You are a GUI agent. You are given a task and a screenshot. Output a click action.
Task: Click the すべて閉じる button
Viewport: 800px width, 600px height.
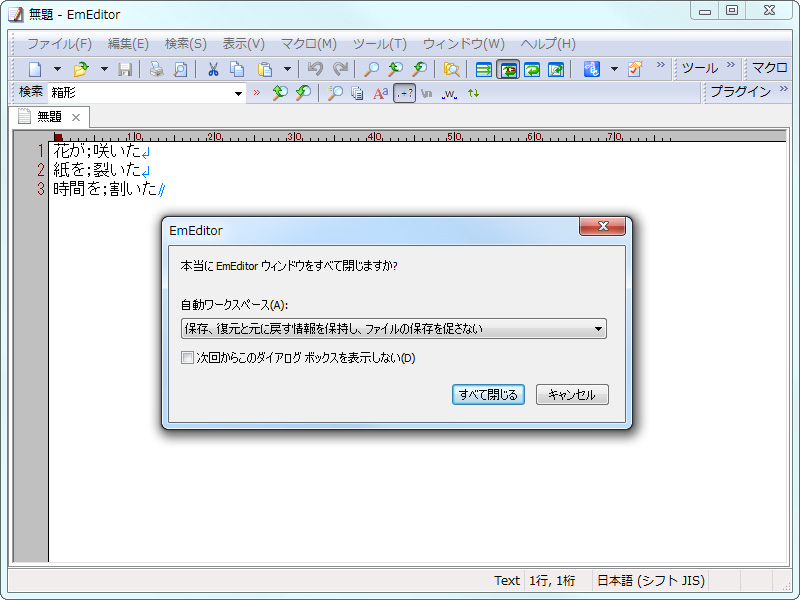488,394
